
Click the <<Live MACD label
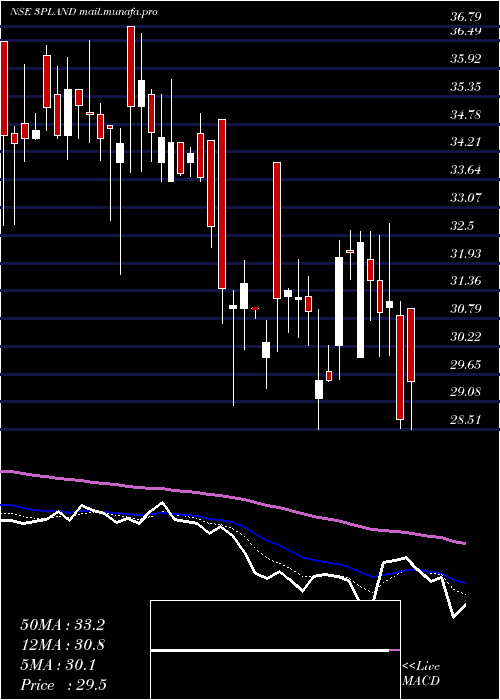(x=421, y=674)
